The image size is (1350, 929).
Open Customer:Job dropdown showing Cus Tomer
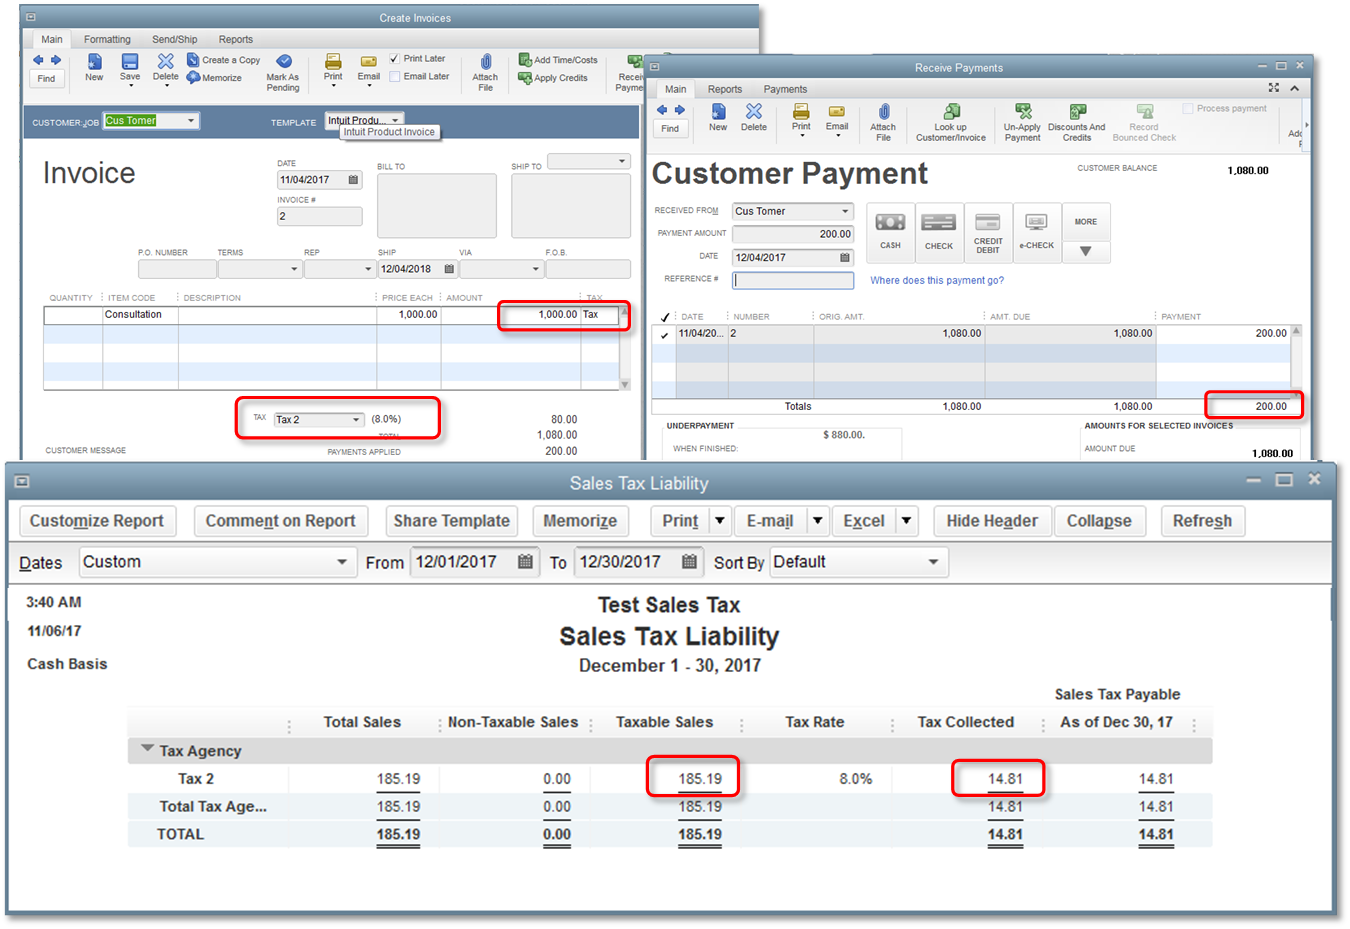(191, 121)
